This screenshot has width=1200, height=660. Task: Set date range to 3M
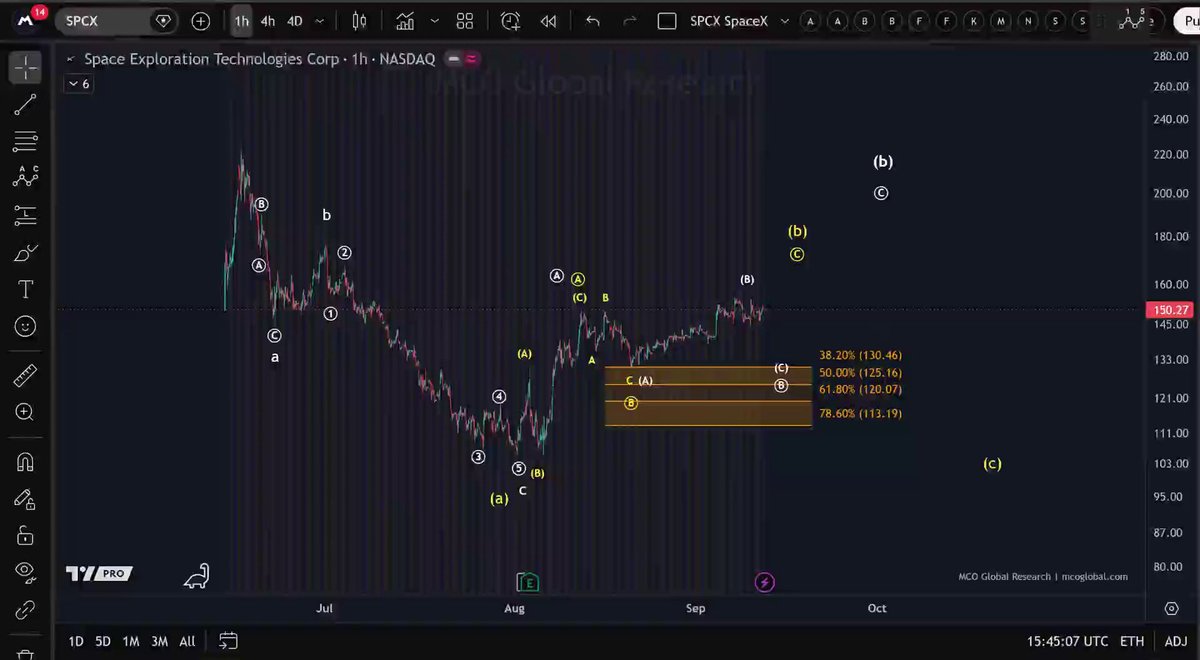tap(159, 641)
